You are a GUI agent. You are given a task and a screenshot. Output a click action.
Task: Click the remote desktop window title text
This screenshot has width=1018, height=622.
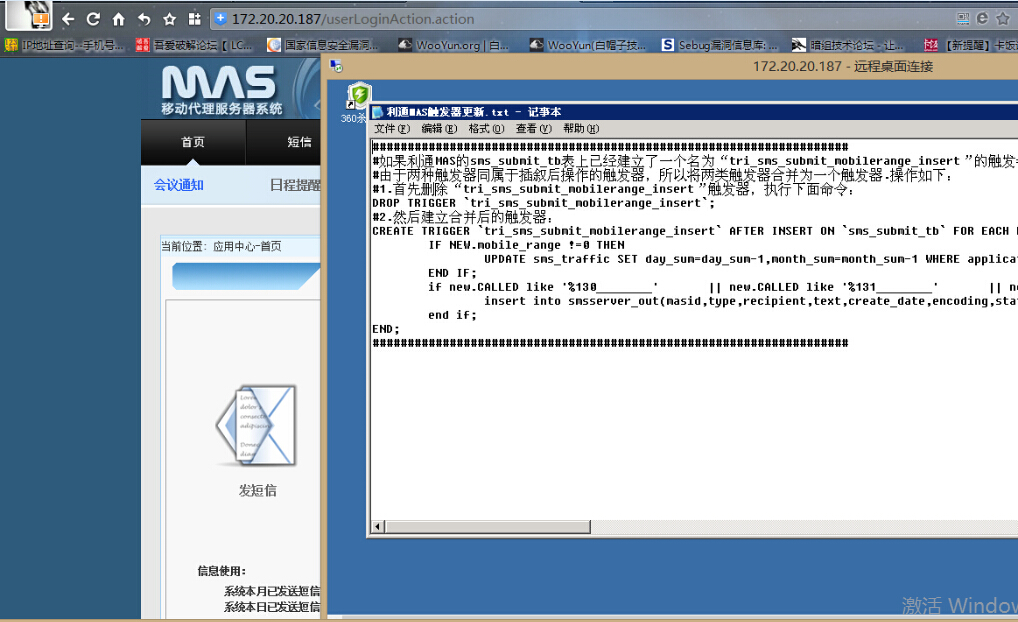[843, 66]
